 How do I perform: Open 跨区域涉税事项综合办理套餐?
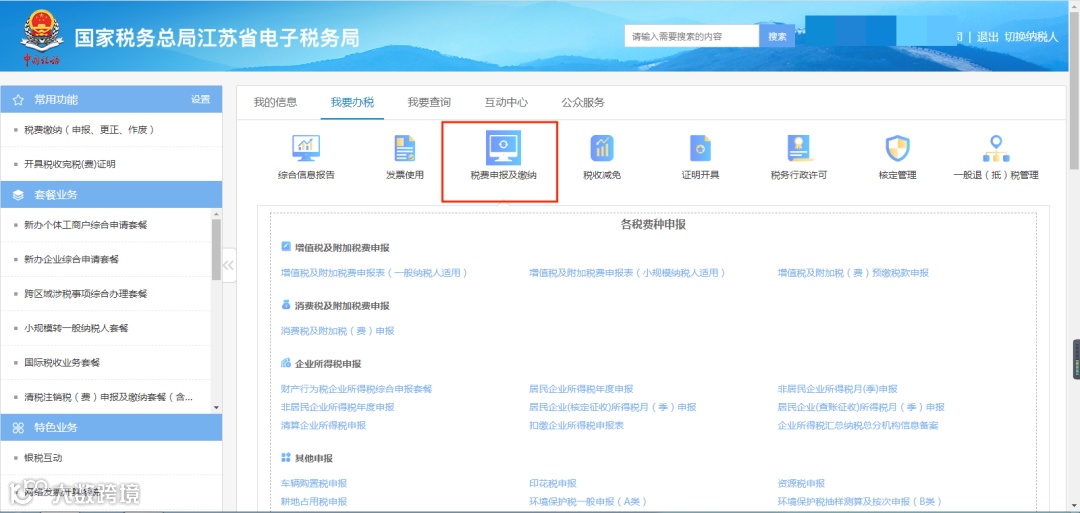[85, 293]
